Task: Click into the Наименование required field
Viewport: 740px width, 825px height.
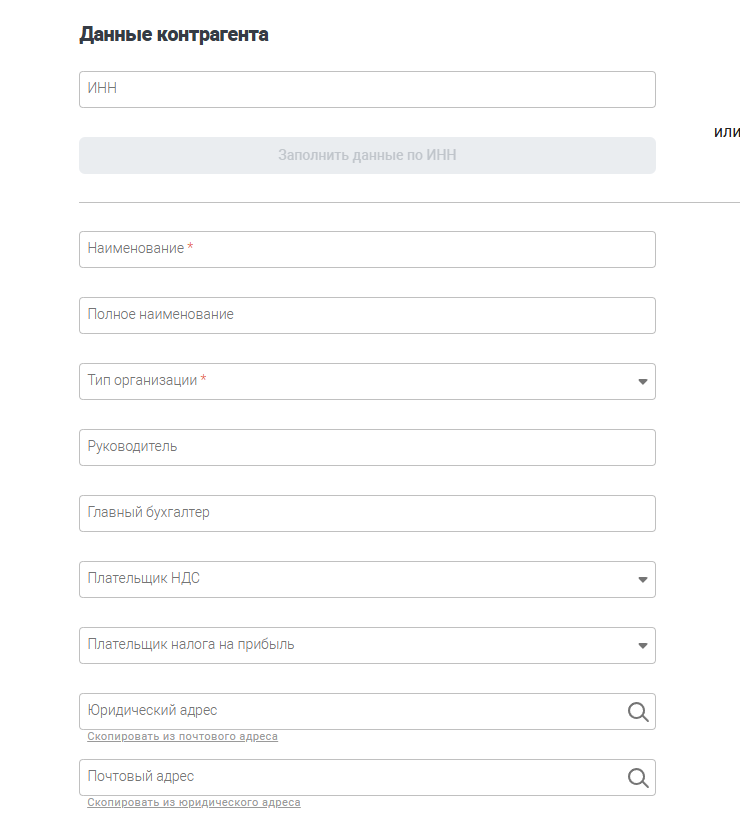Action: click(366, 250)
